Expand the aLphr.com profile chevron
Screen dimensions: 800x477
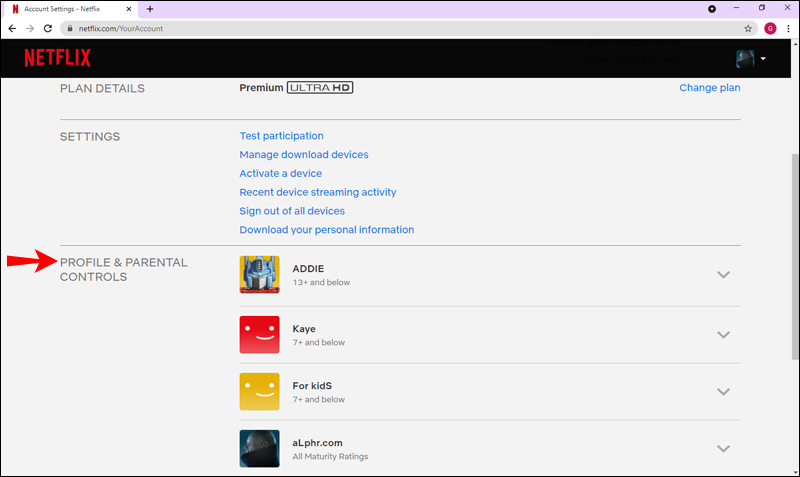coord(723,449)
